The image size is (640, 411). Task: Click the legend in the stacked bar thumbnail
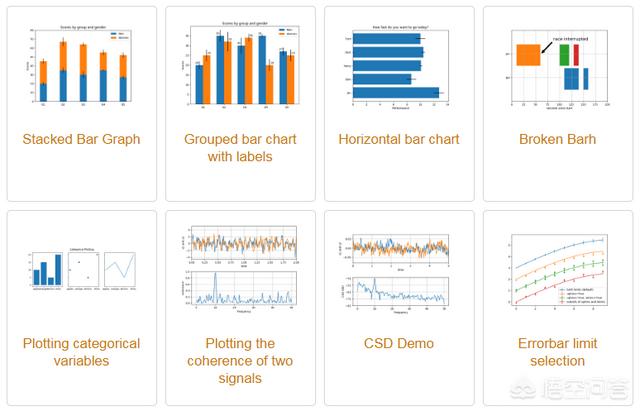tap(120, 36)
